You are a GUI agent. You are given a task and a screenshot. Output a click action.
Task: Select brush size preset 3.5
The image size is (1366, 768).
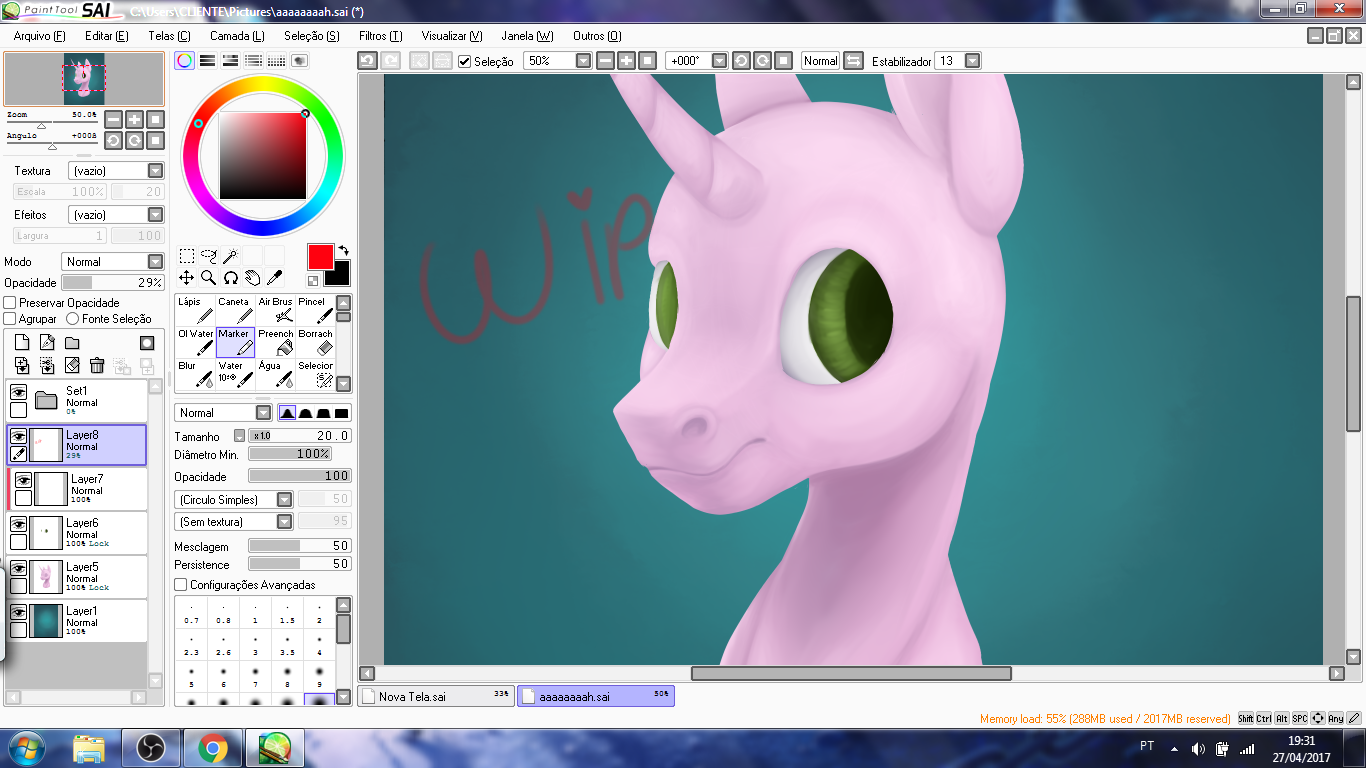pos(287,646)
